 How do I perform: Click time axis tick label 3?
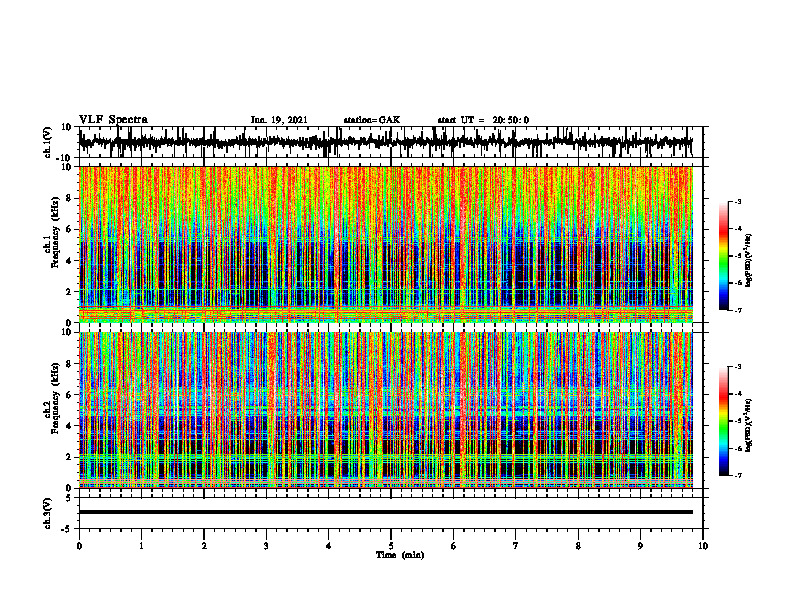click(266, 546)
